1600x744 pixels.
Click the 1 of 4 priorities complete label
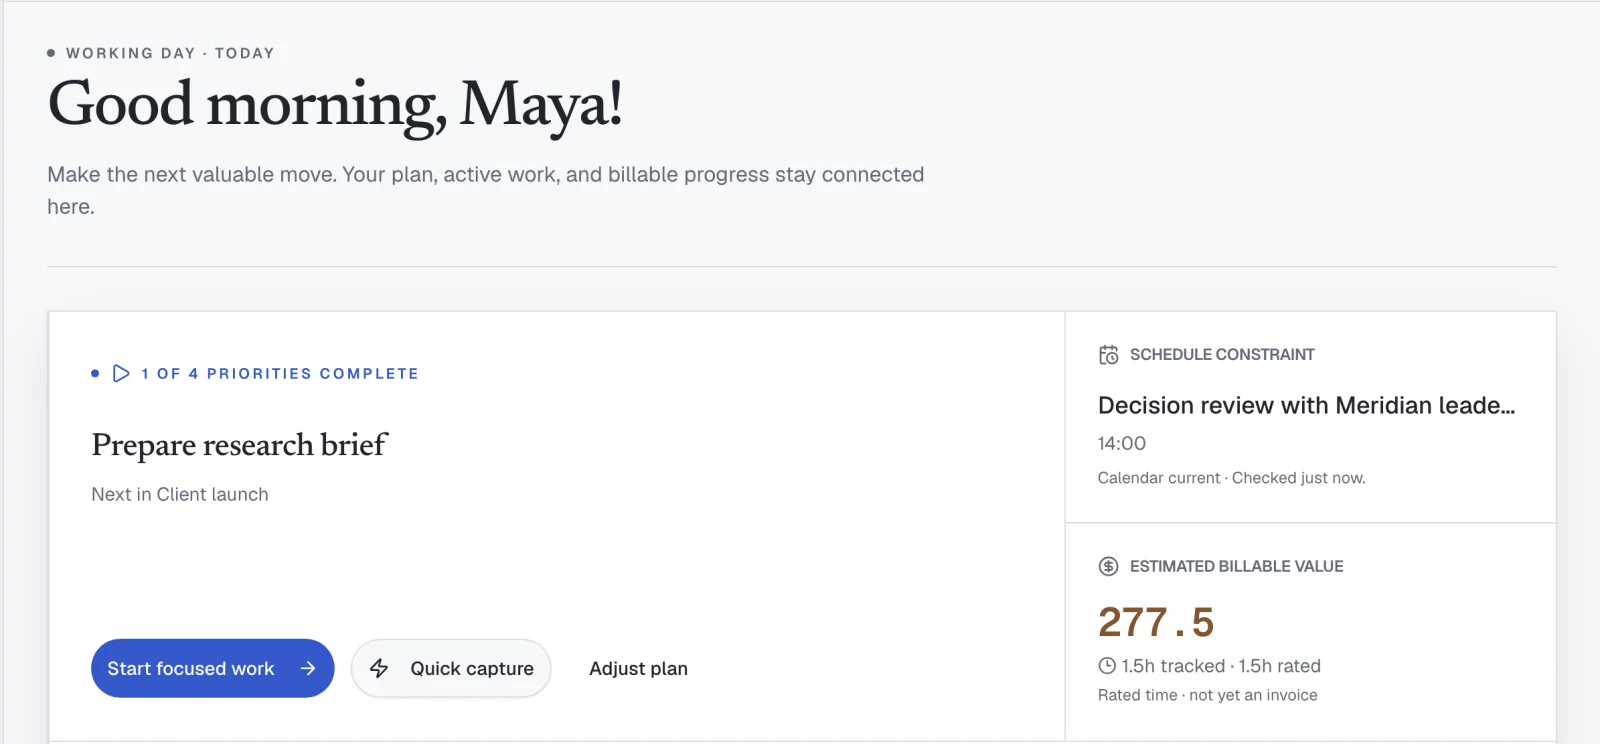(280, 373)
